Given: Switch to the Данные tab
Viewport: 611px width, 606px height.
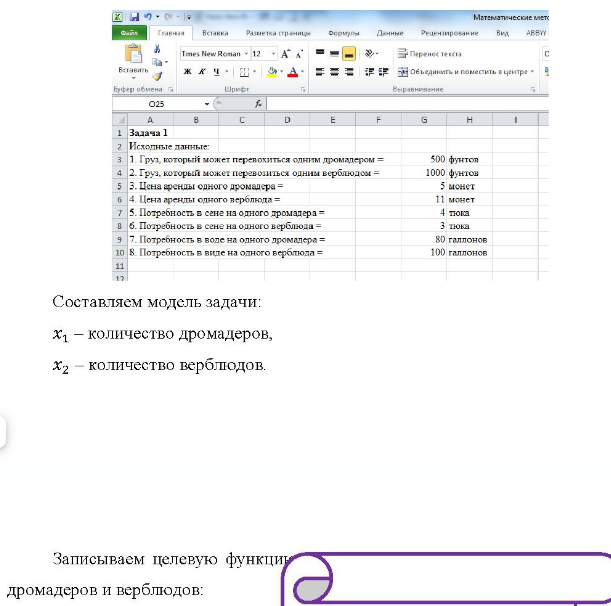Looking at the screenshot, I should (x=390, y=33).
